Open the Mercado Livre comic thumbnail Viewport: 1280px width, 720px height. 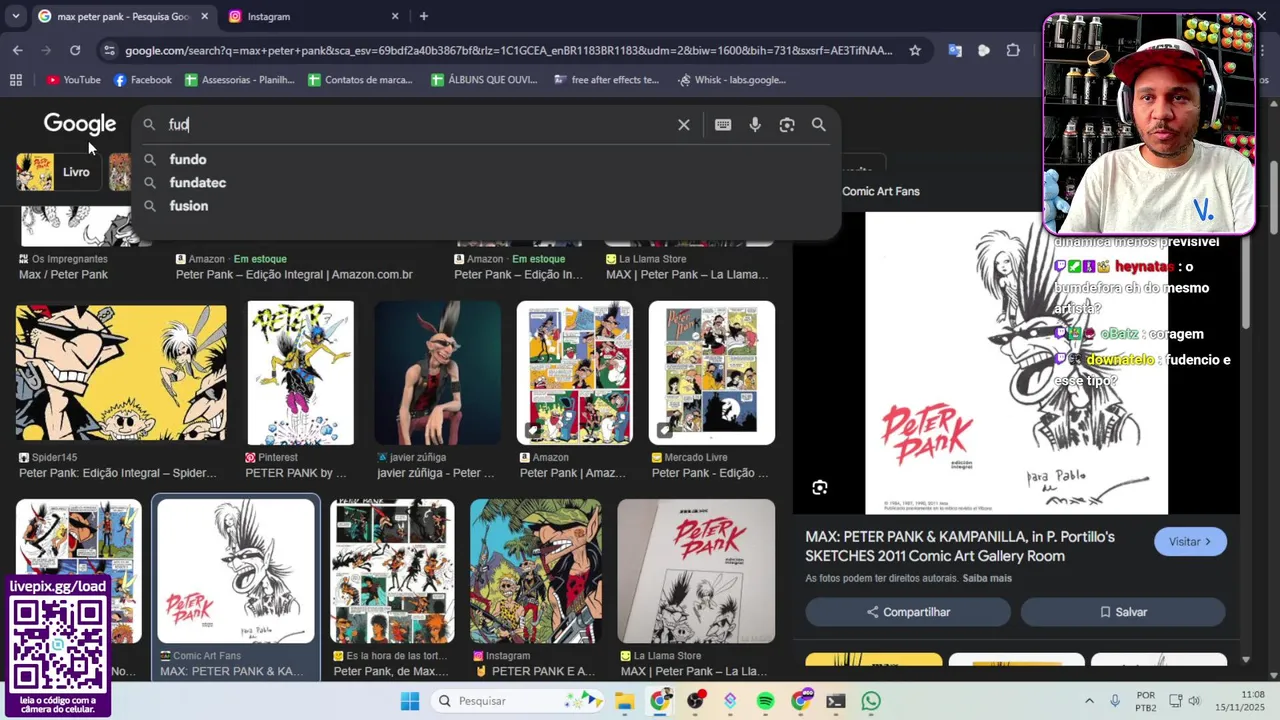coord(711,373)
